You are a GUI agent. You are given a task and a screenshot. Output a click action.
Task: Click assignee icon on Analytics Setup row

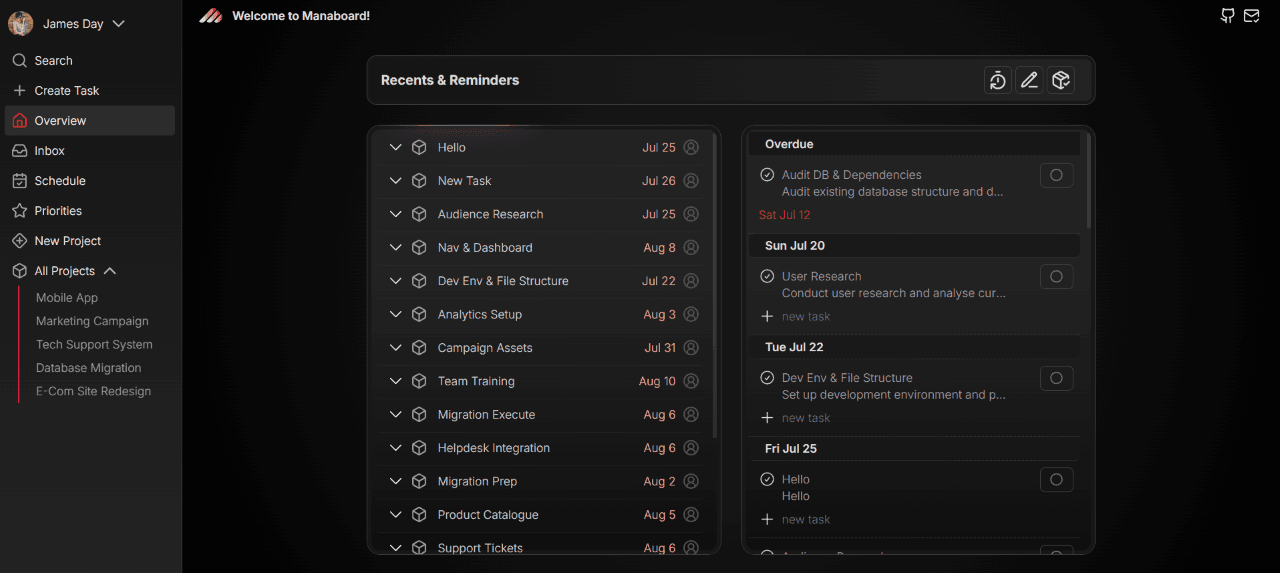[691, 314]
